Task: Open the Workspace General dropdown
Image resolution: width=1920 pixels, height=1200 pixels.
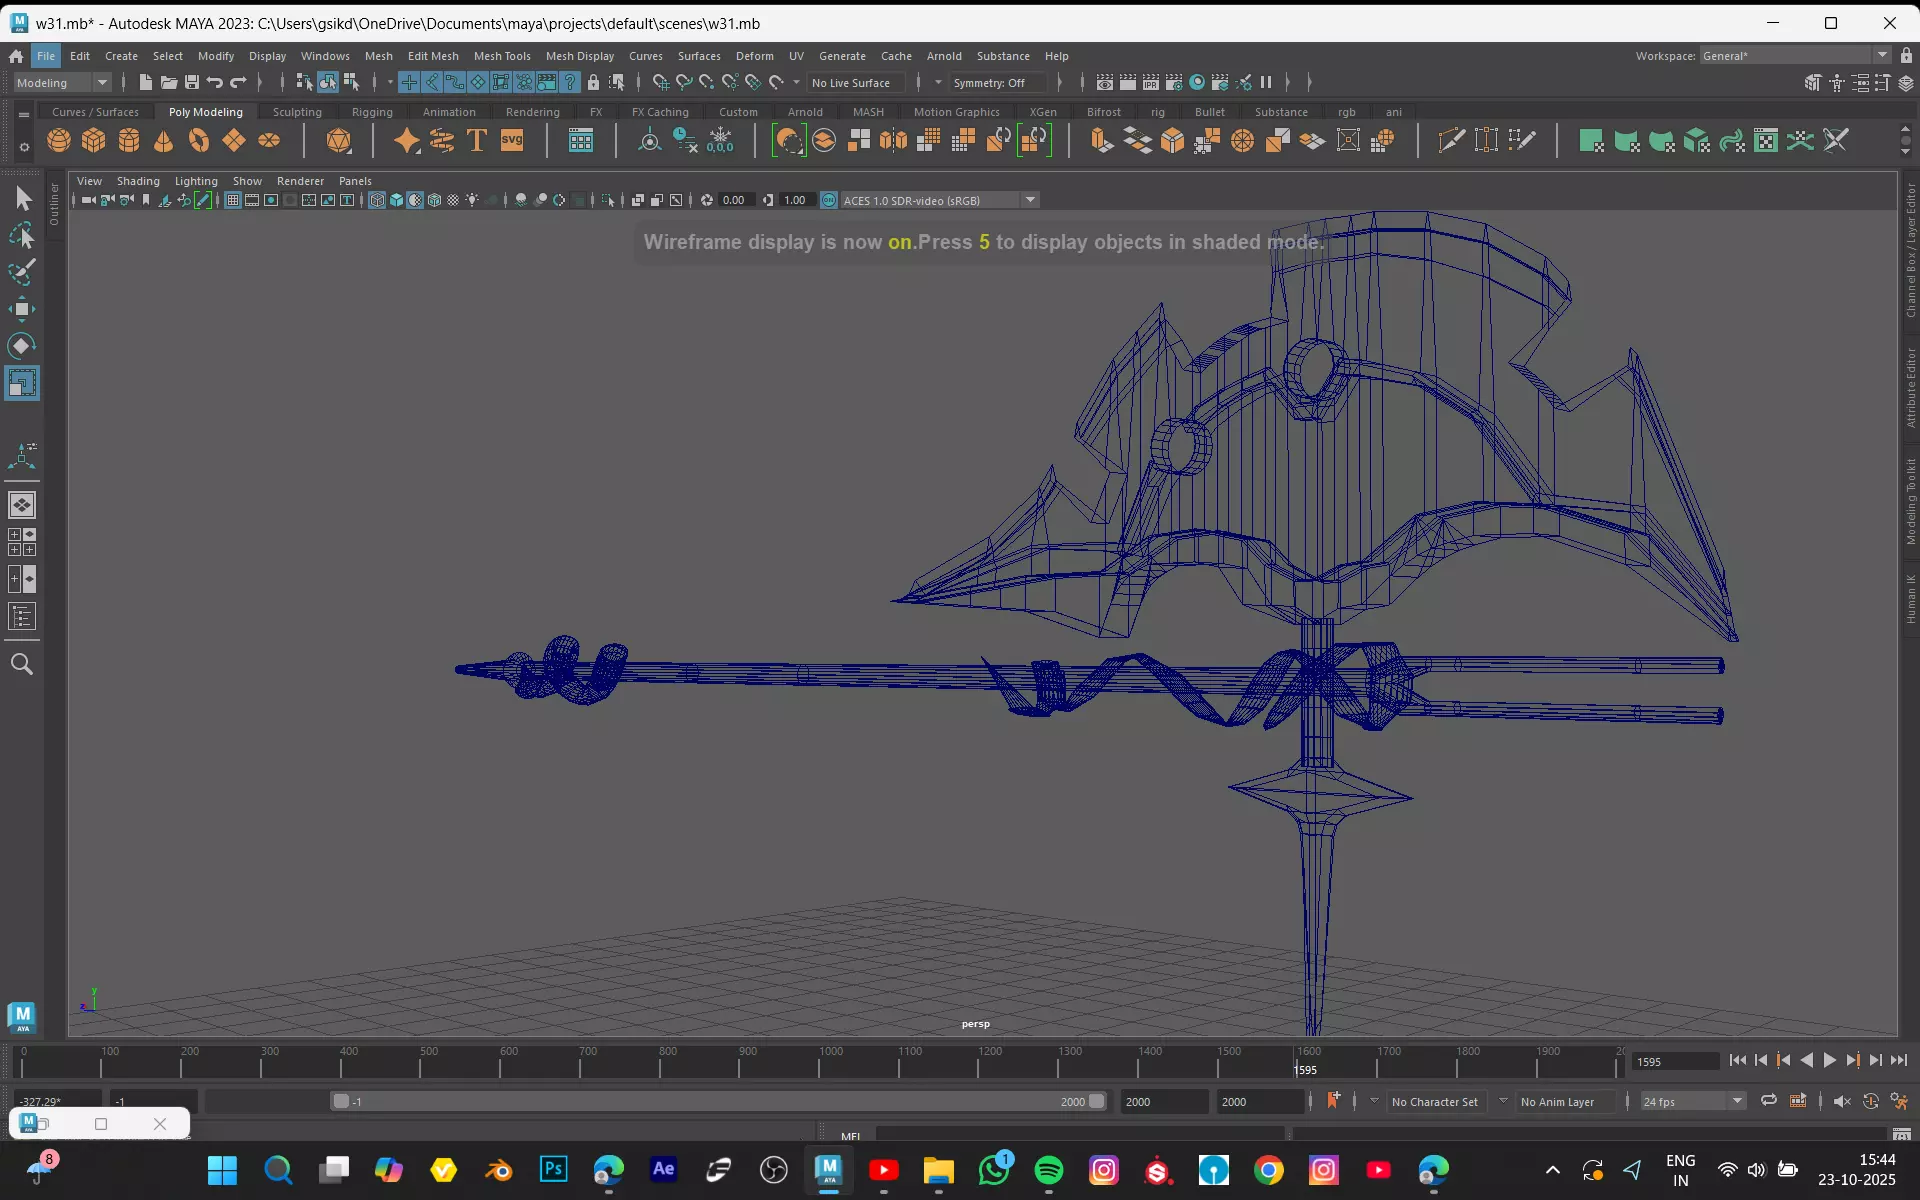Action: pyautogui.click(x=1795, y=55)
